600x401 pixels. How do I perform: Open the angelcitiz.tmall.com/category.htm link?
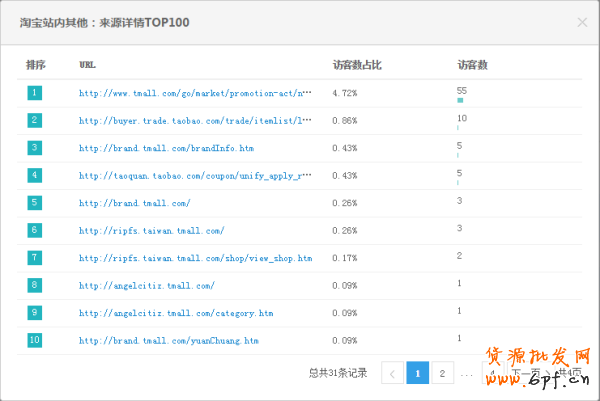coord(176,313)
